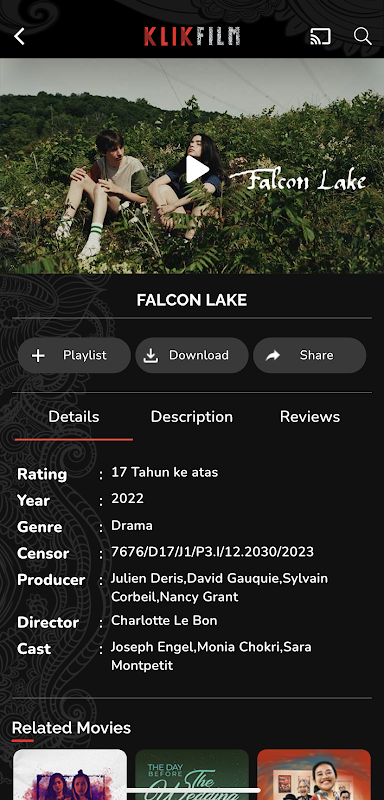Switch to the Reviews tab
The height and width of the screenshot is (800, 384).
[x=310, y=417]
